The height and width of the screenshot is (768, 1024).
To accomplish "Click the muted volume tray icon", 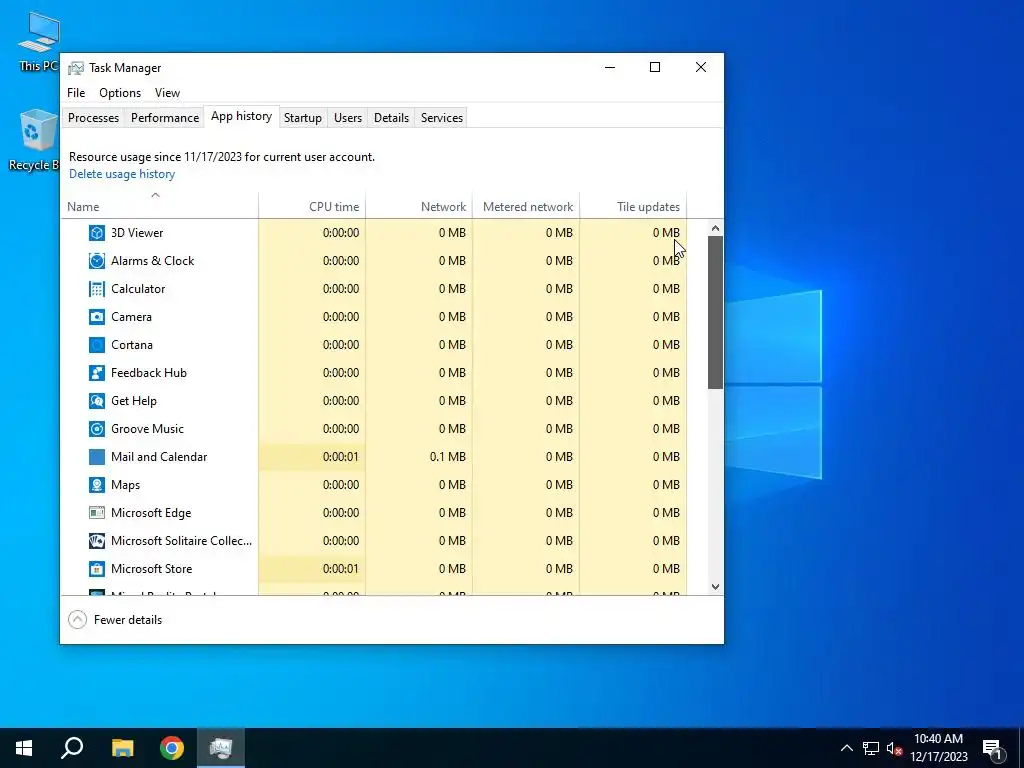I will (894, 748).
